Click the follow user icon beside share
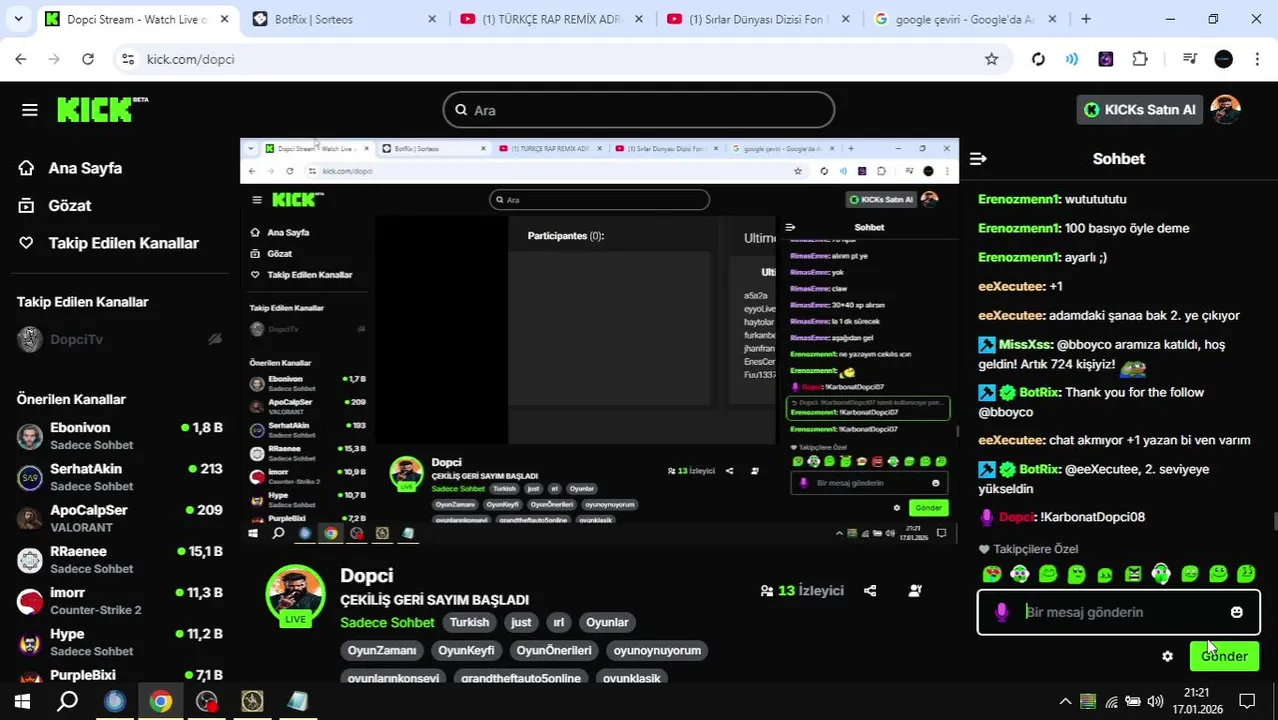Image resolution: width=1278 pixels, height=720 pixels. 914,590
